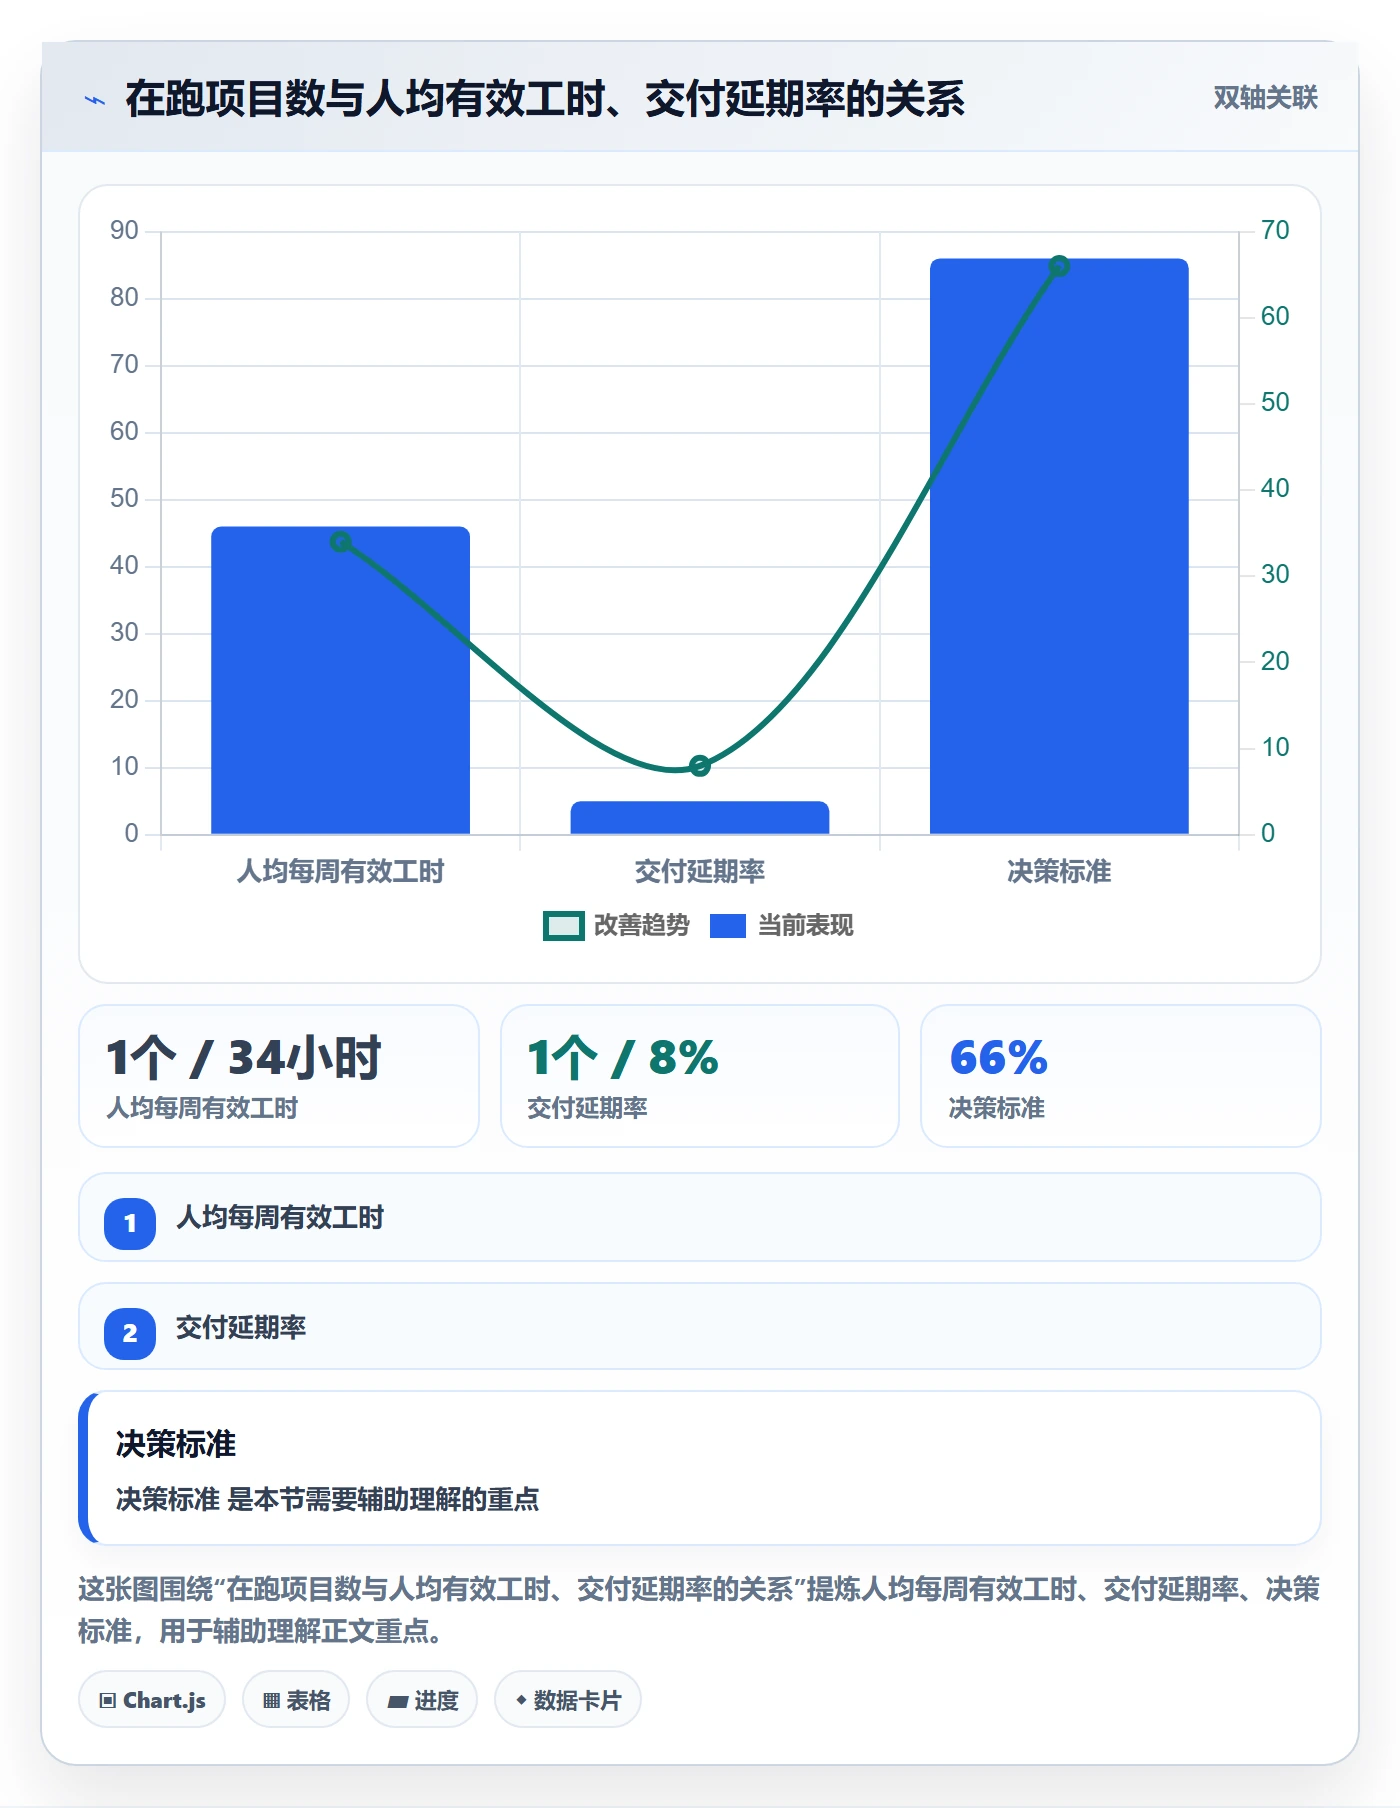Click the number 2 badge in the list
1400x1808 pixels.
(130, 1333)
